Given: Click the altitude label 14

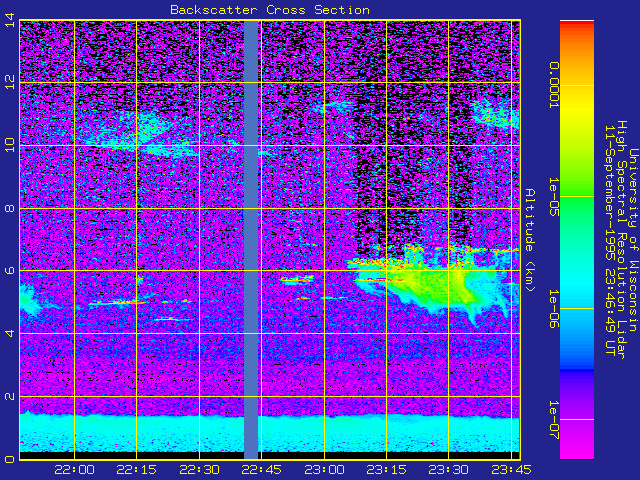Looking at the screenshot, I should pyautogui.click(x=10, y=20).
